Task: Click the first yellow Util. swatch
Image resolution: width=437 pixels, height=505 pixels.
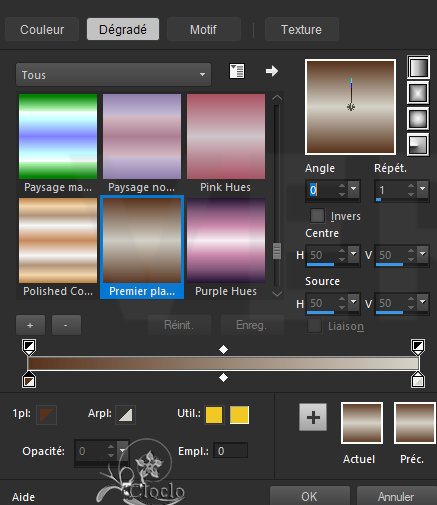Action: pyautogui.click(x=214, y=415)
